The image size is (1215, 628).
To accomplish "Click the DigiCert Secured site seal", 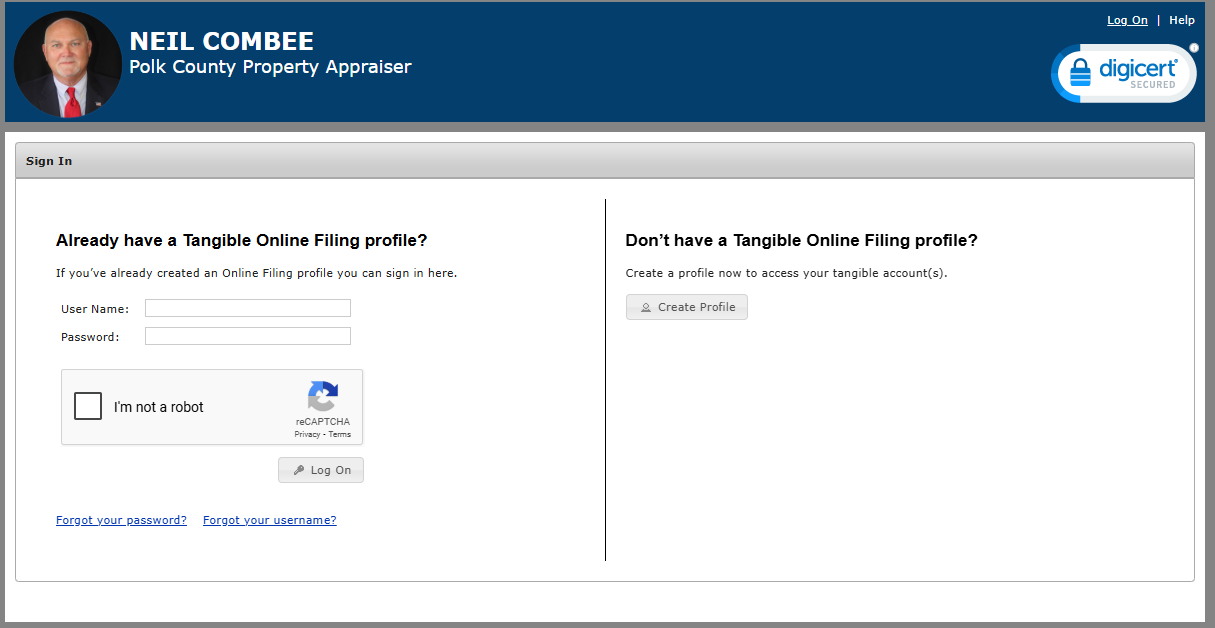I will [x=1123, y=73].
